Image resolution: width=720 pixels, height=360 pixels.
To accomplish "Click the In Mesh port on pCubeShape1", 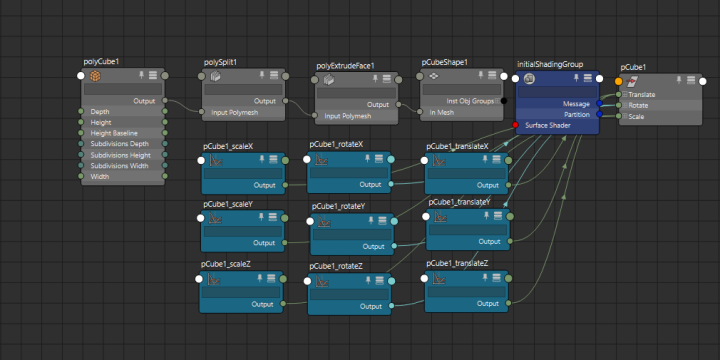I will coord(420,112).
